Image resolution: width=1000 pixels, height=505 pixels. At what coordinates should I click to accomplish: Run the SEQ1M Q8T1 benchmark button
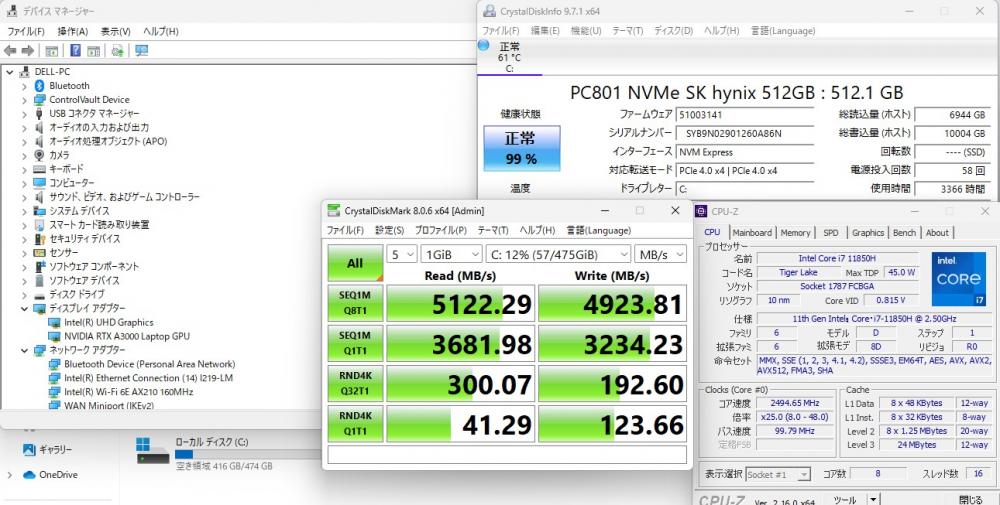(355, 304)
